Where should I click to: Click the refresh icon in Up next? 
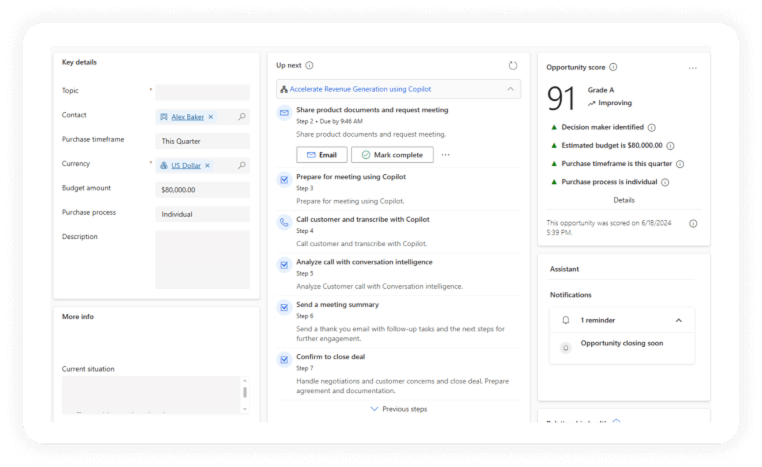tap(513, 65)
